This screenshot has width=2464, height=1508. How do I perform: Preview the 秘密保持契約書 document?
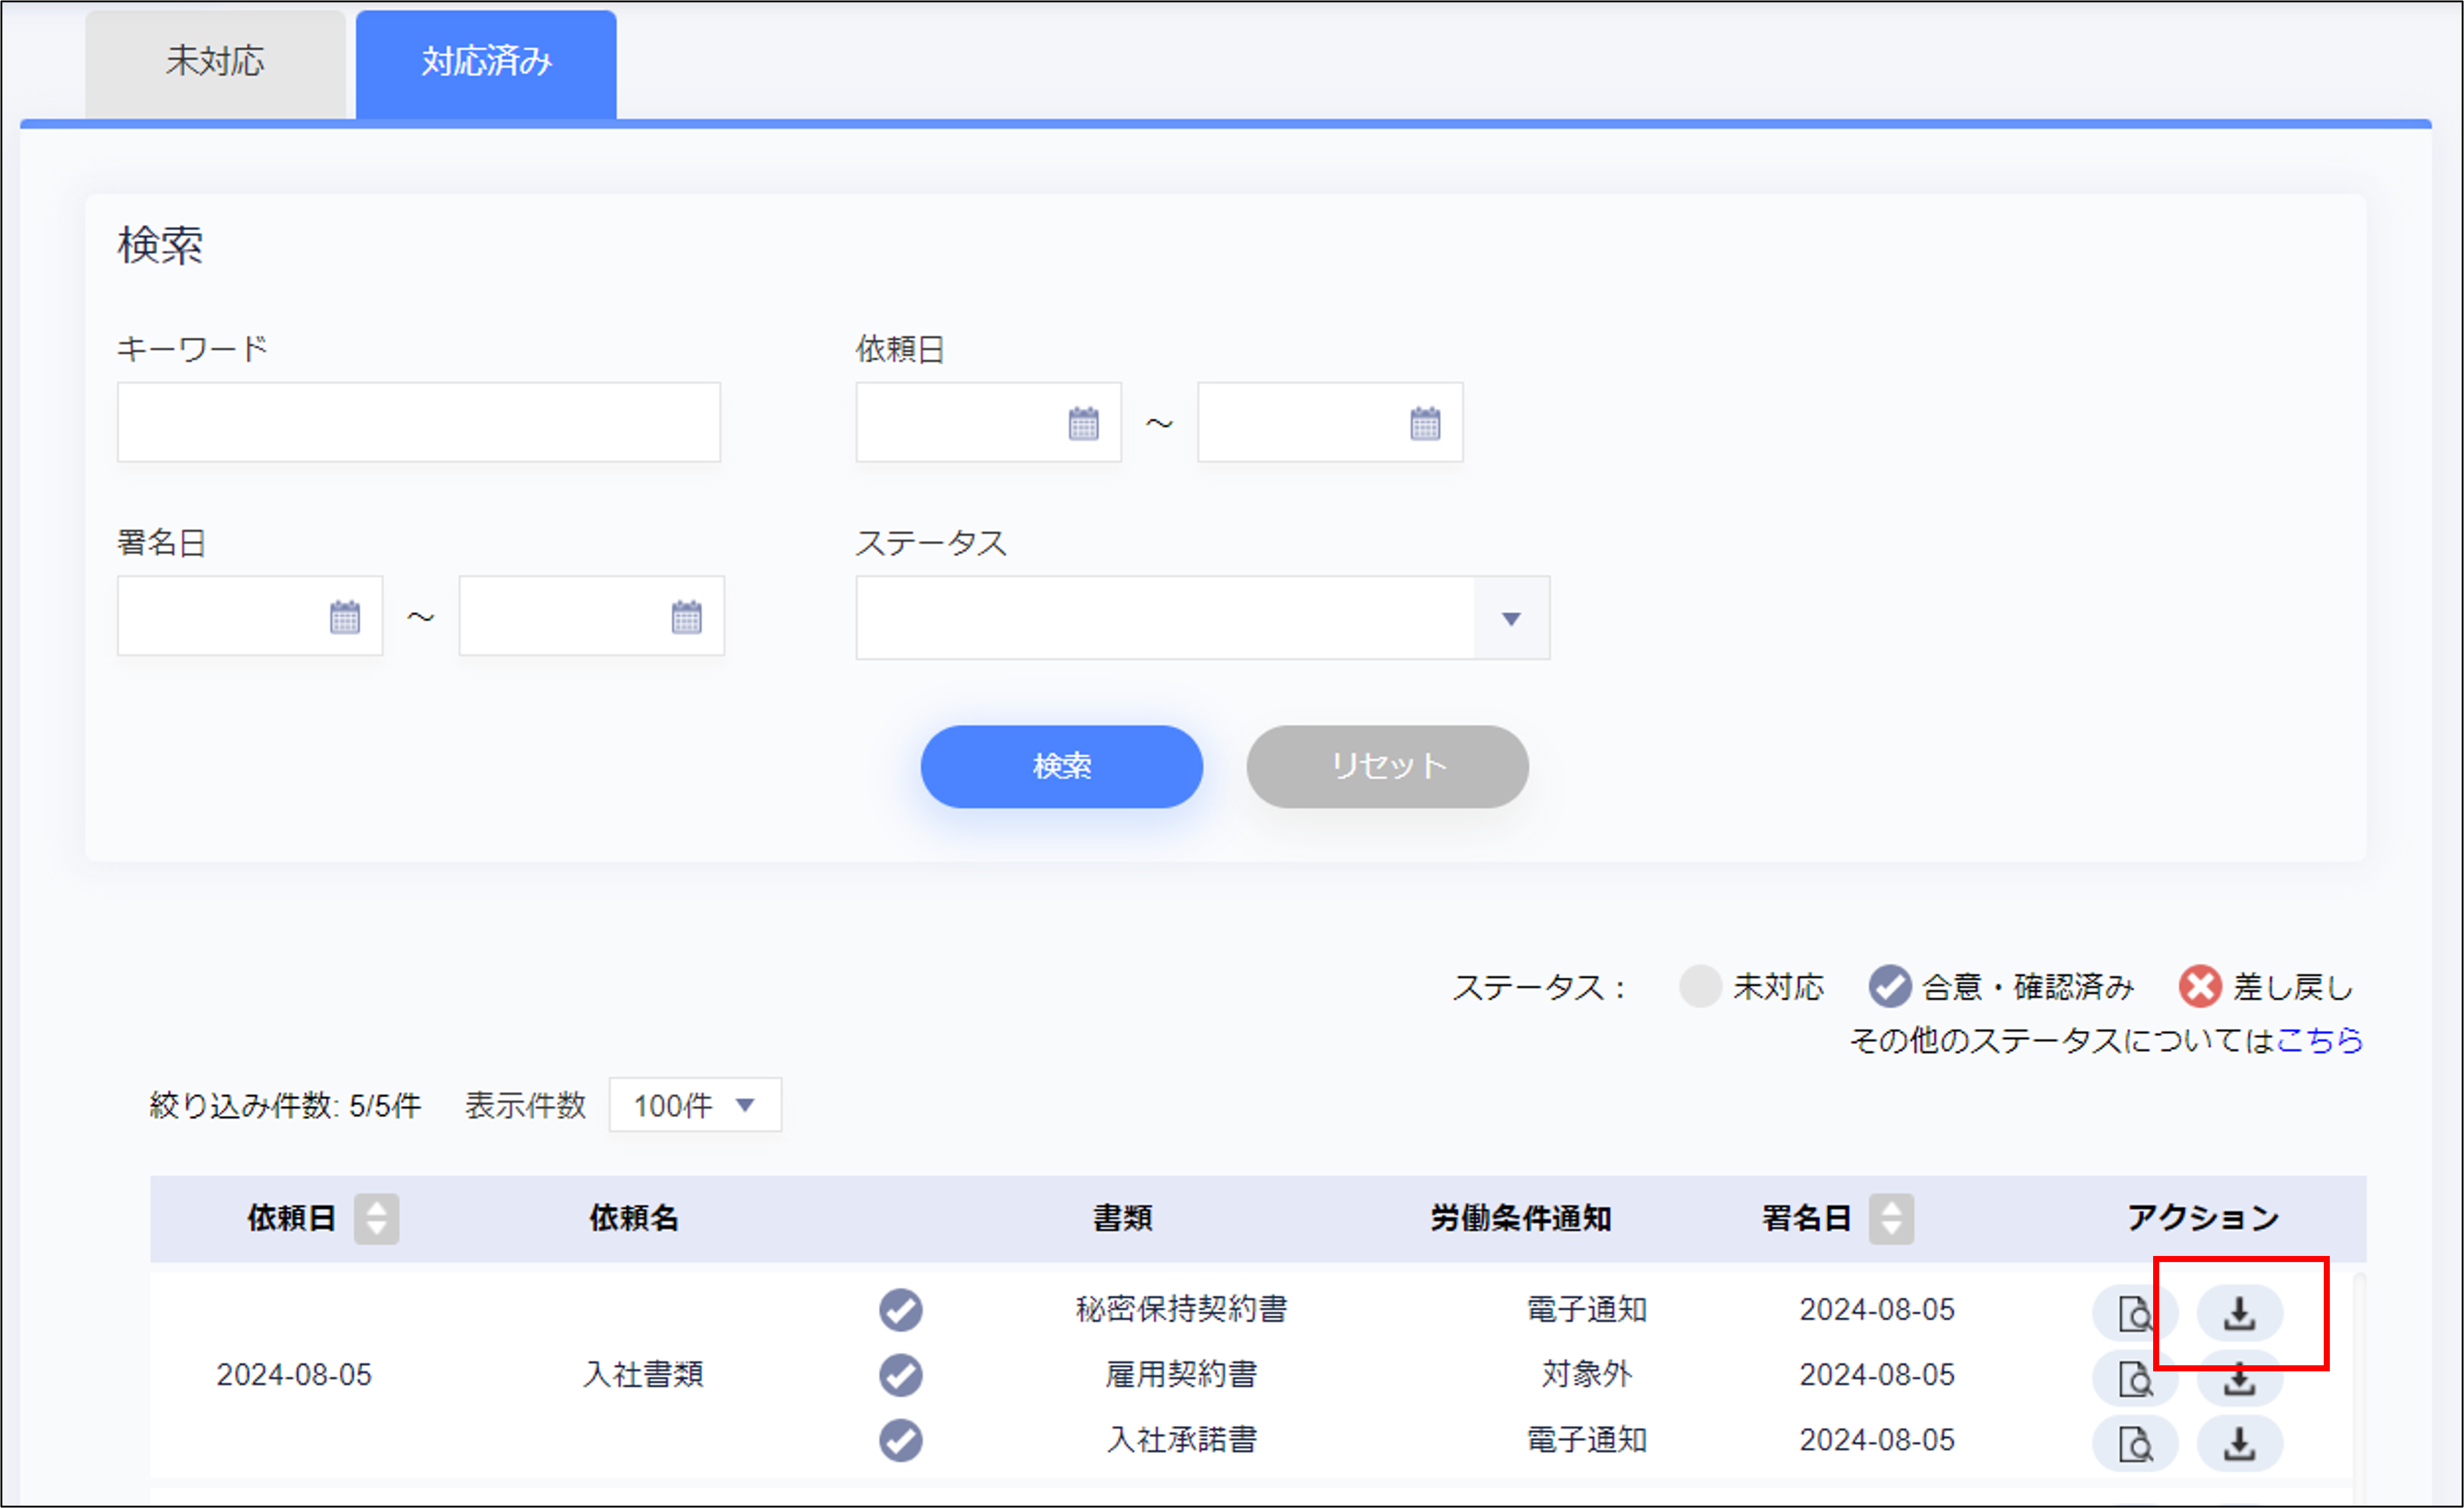(x=2135, y=1313)
